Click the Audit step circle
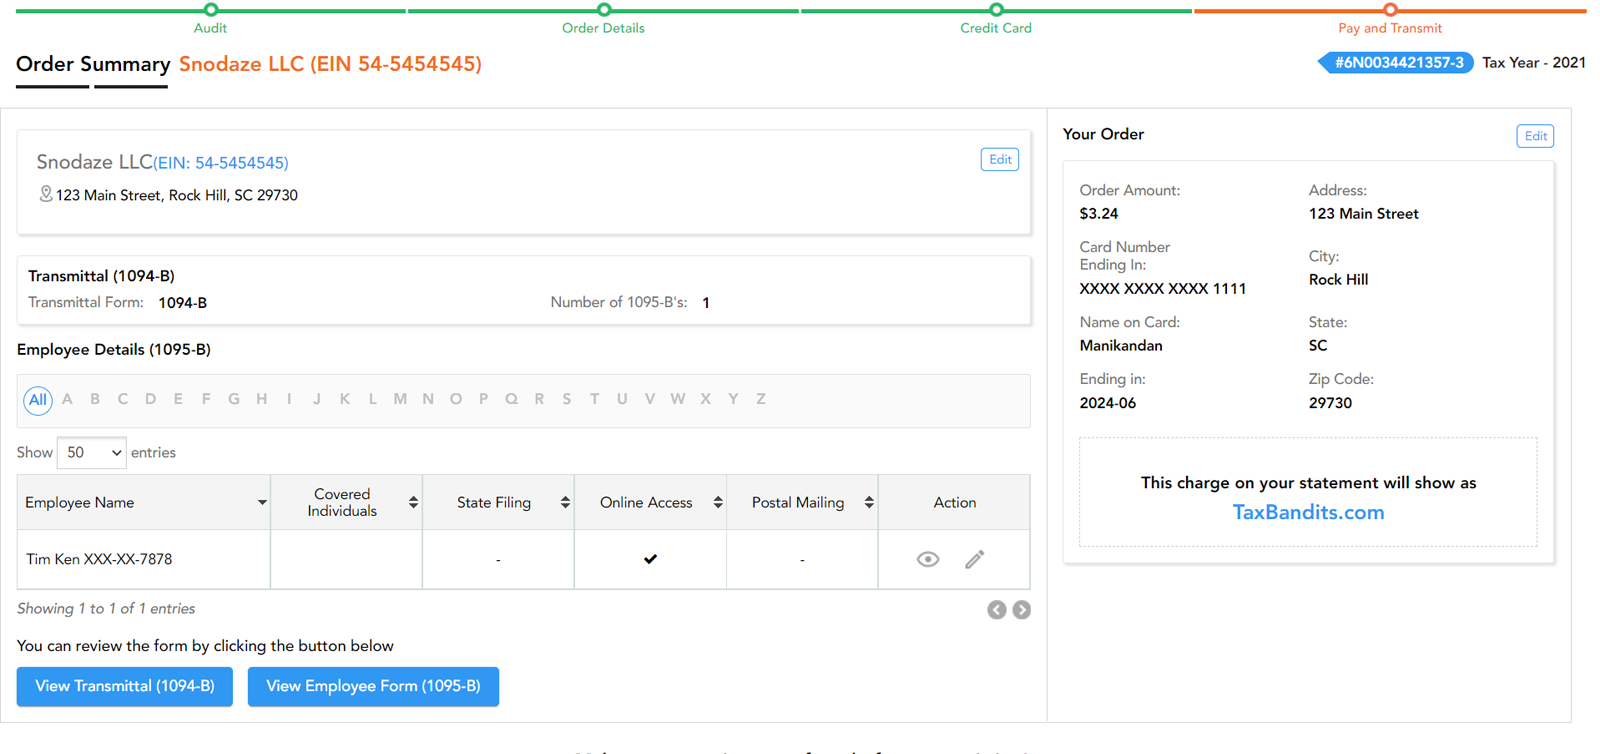The width and height of the screenshot is (1600, 754). pos(210,10)
